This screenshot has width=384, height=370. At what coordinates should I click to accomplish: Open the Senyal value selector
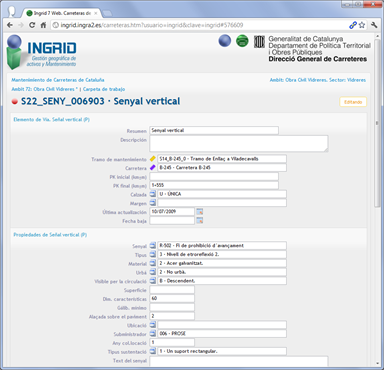[x=153, y=246]
